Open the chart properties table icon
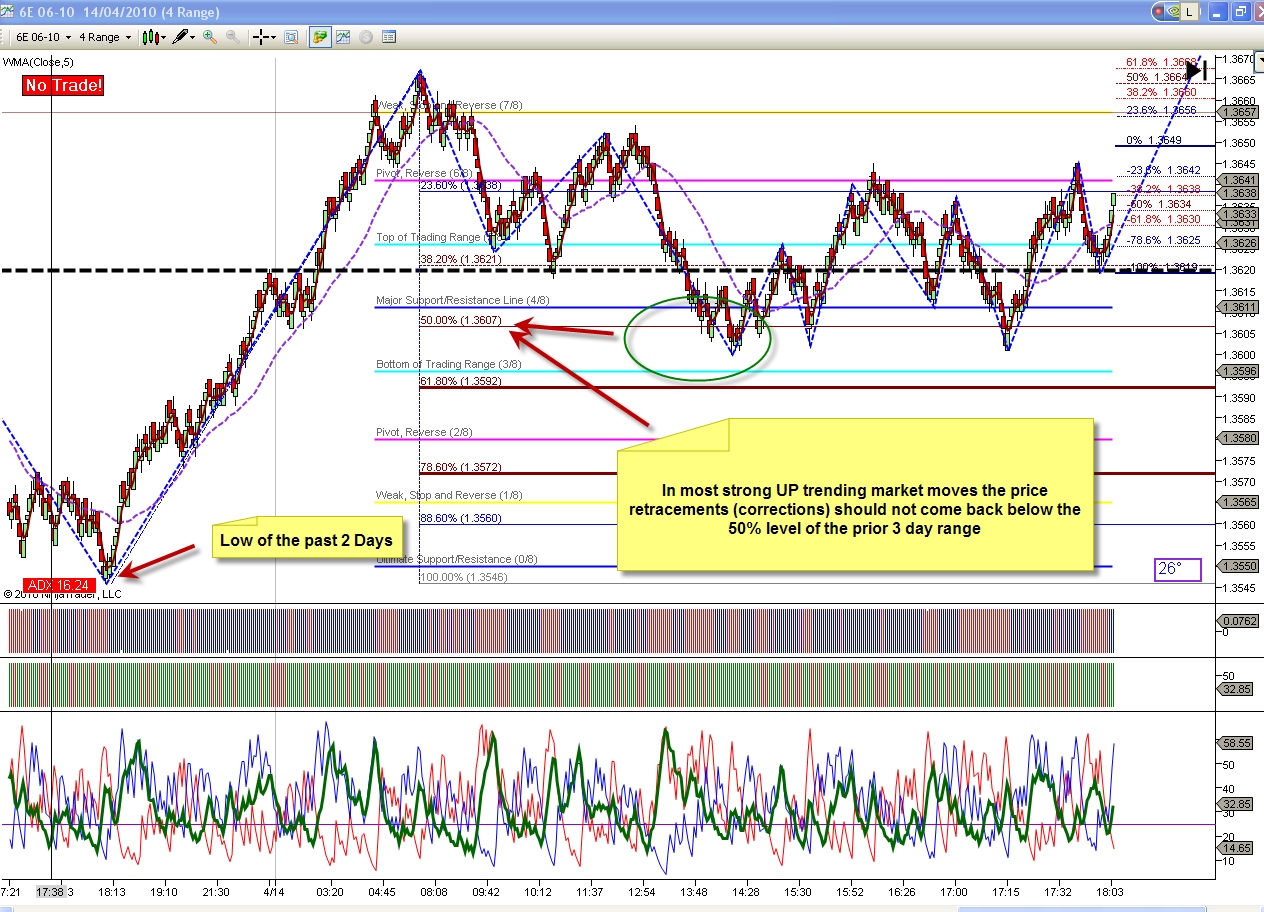Image resolution: width=1264 pixels, height=912 pixels. click(x=389, y=37)
